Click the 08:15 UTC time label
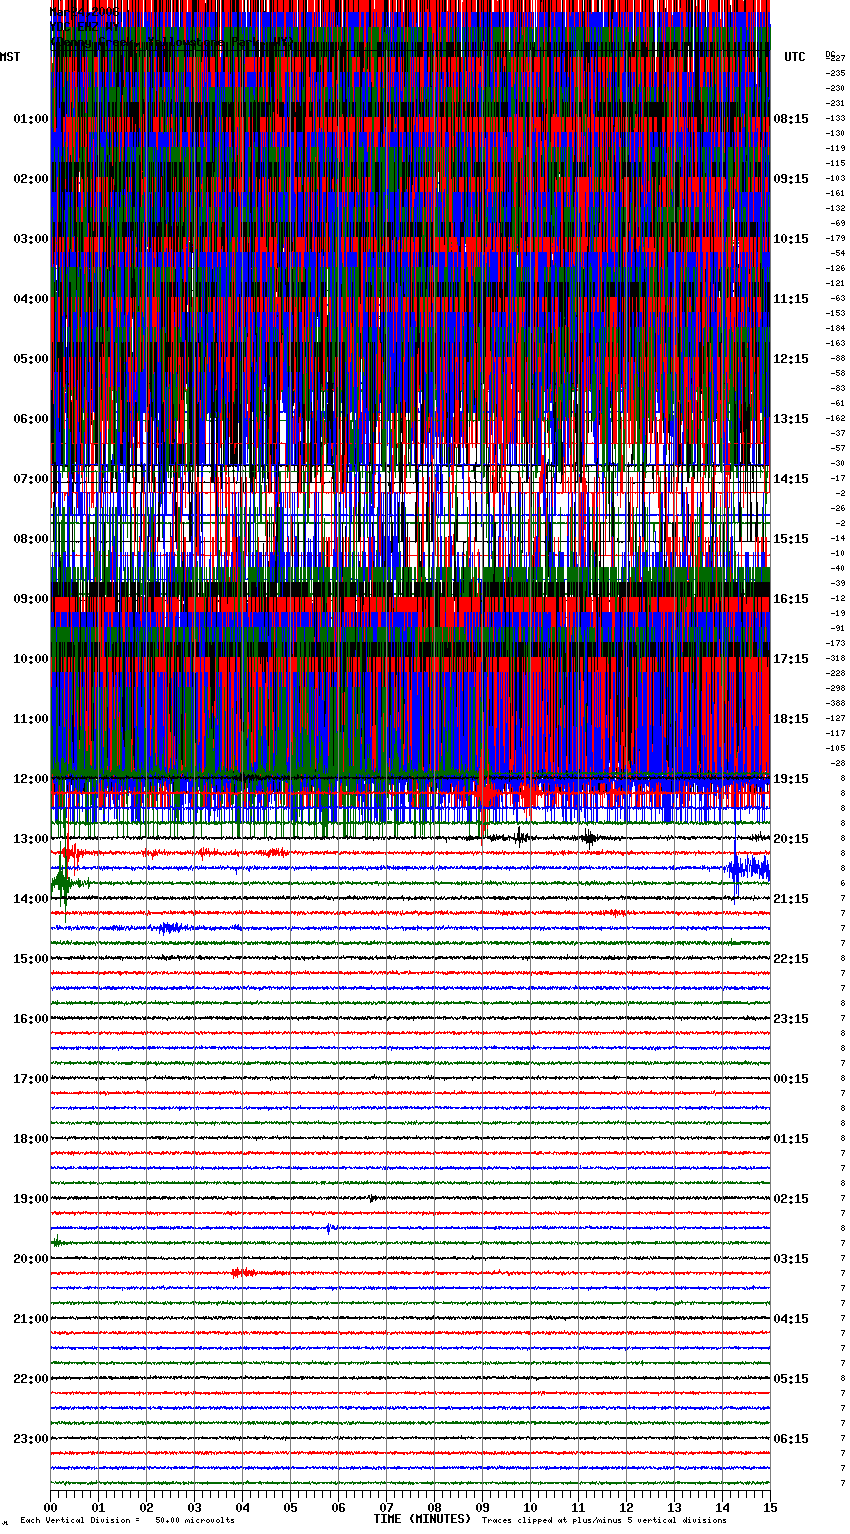 (791, 119)
